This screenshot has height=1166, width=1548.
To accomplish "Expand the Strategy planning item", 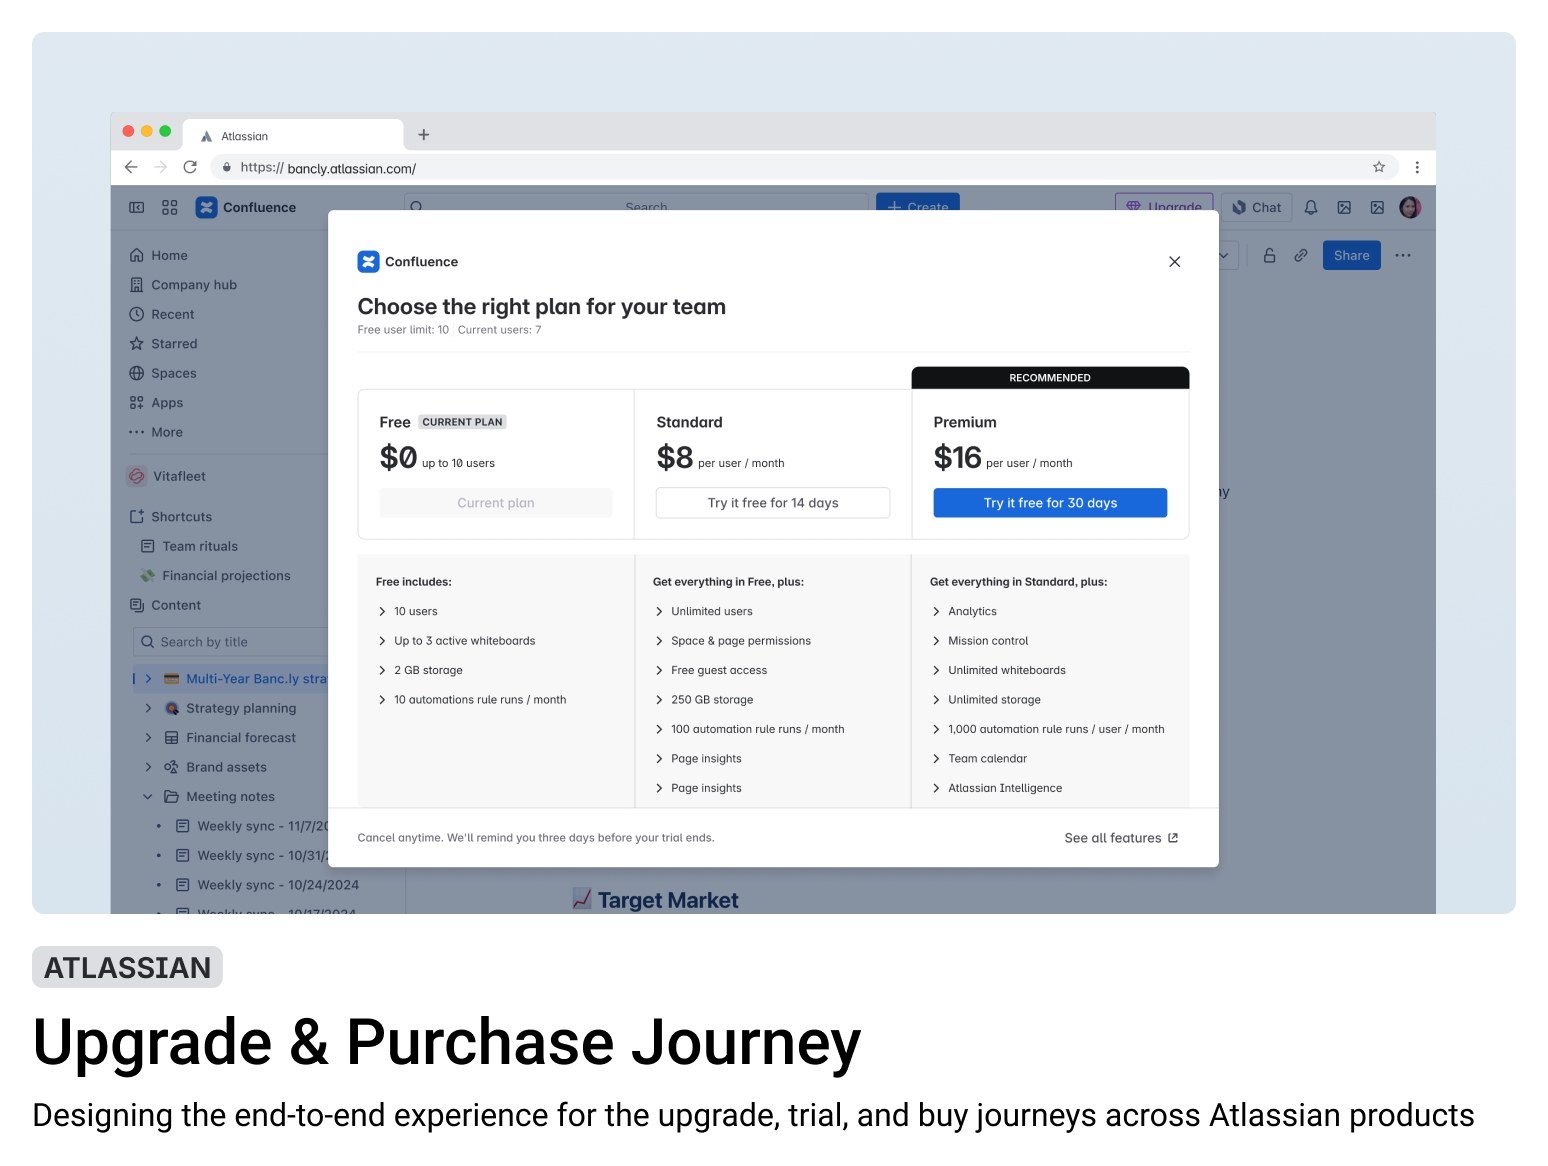I will (x=147, y=708).
